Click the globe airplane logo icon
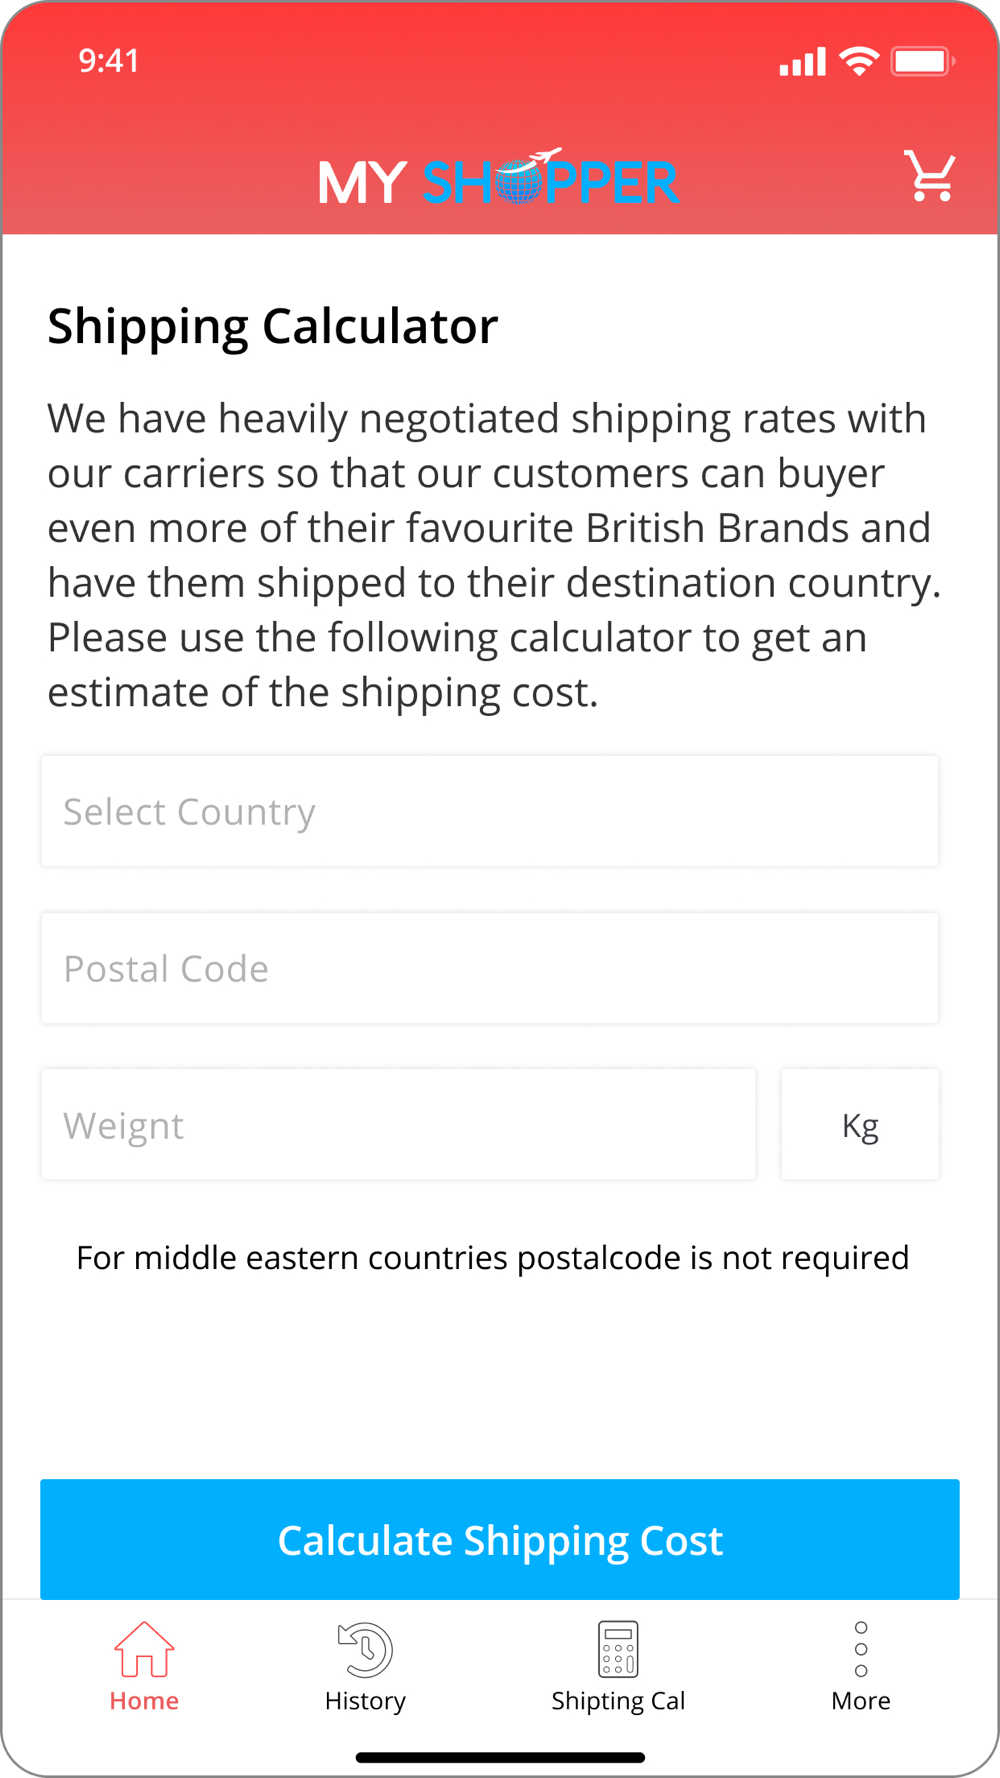 524,177
